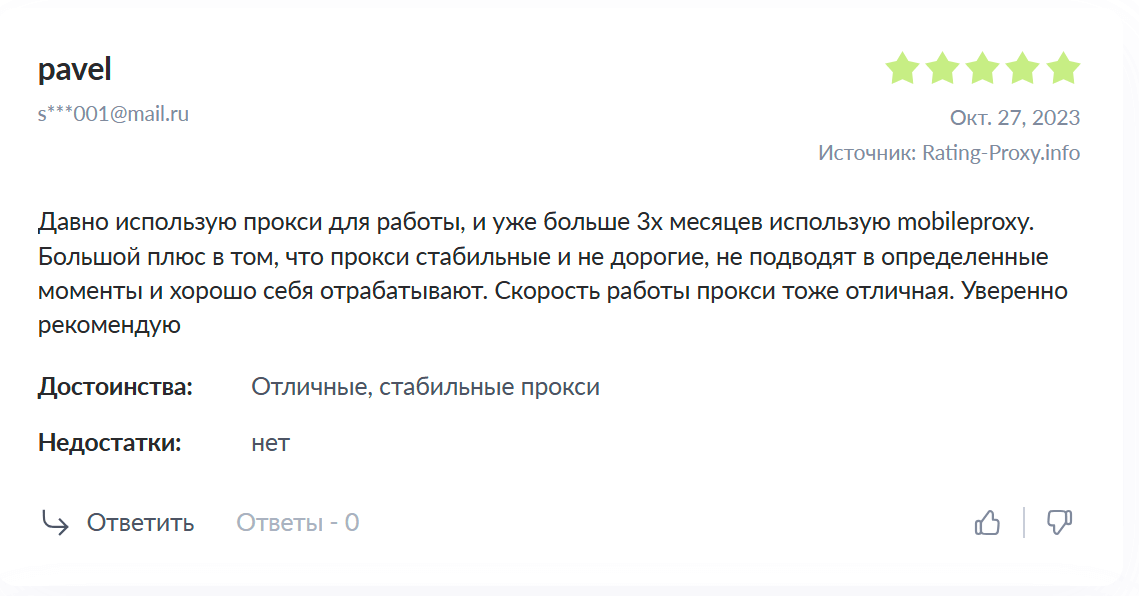The height and width of the screenshot is (596, 1139).
Task: Click the masked email s***001@mail.ru
Action: [x=113, y=114]
